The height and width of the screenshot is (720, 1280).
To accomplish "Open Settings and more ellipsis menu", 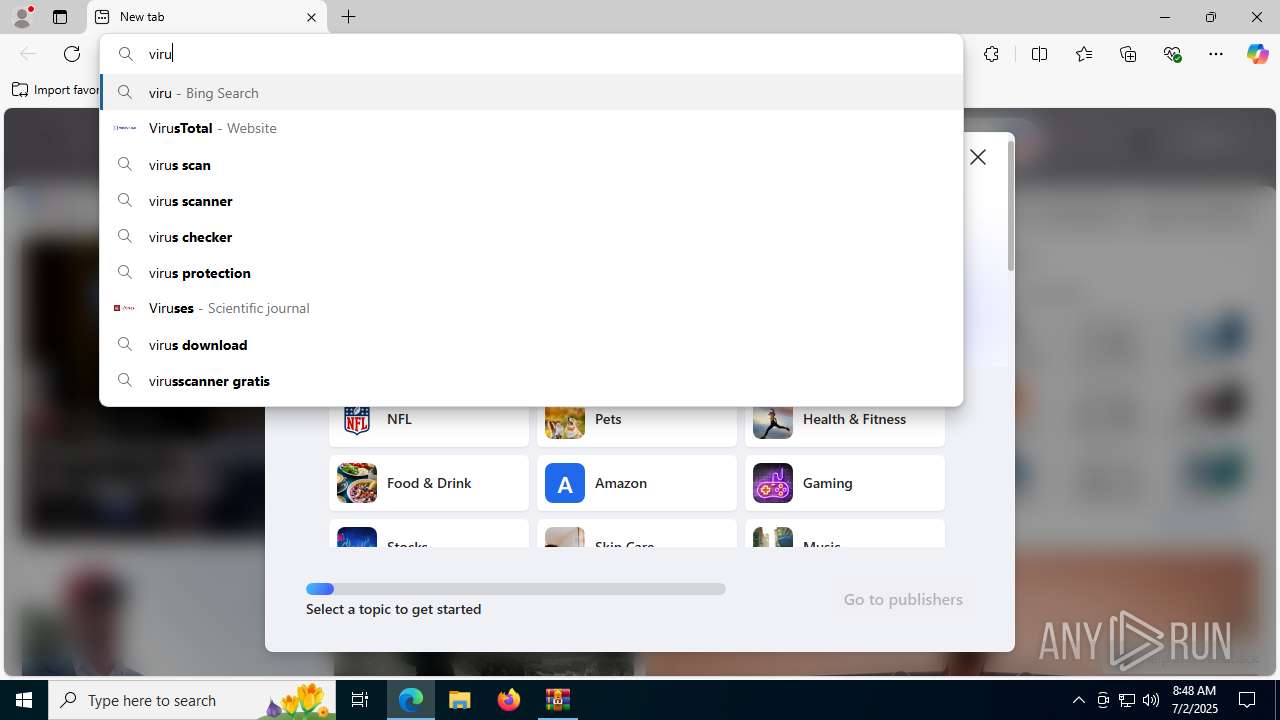I will click(x=1216, y=54).
